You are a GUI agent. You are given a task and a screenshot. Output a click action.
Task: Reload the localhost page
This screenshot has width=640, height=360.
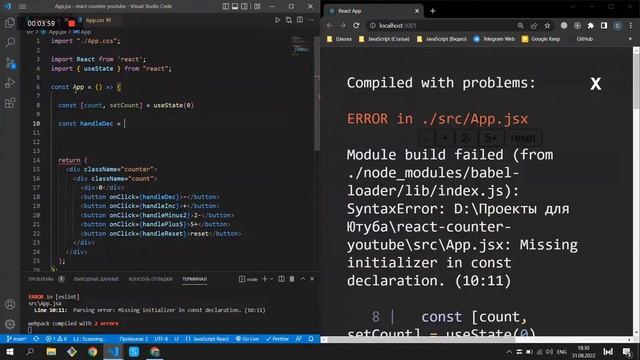356,25
